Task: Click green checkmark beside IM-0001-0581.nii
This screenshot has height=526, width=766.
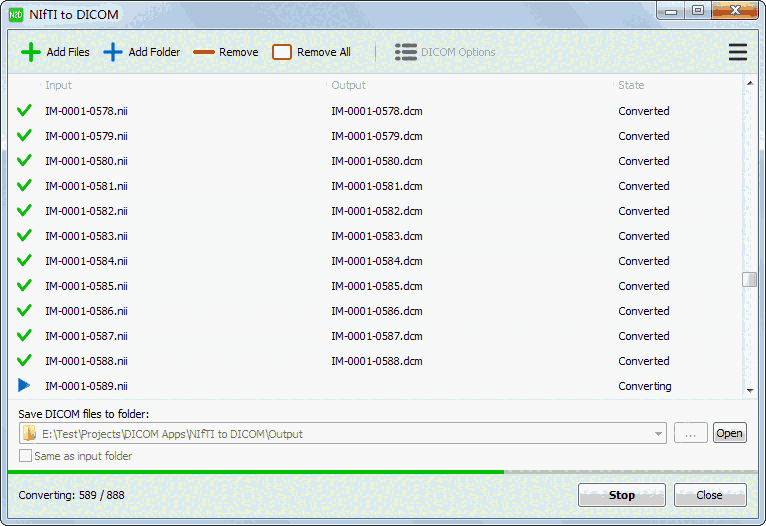Action: [x=24, y=185]
